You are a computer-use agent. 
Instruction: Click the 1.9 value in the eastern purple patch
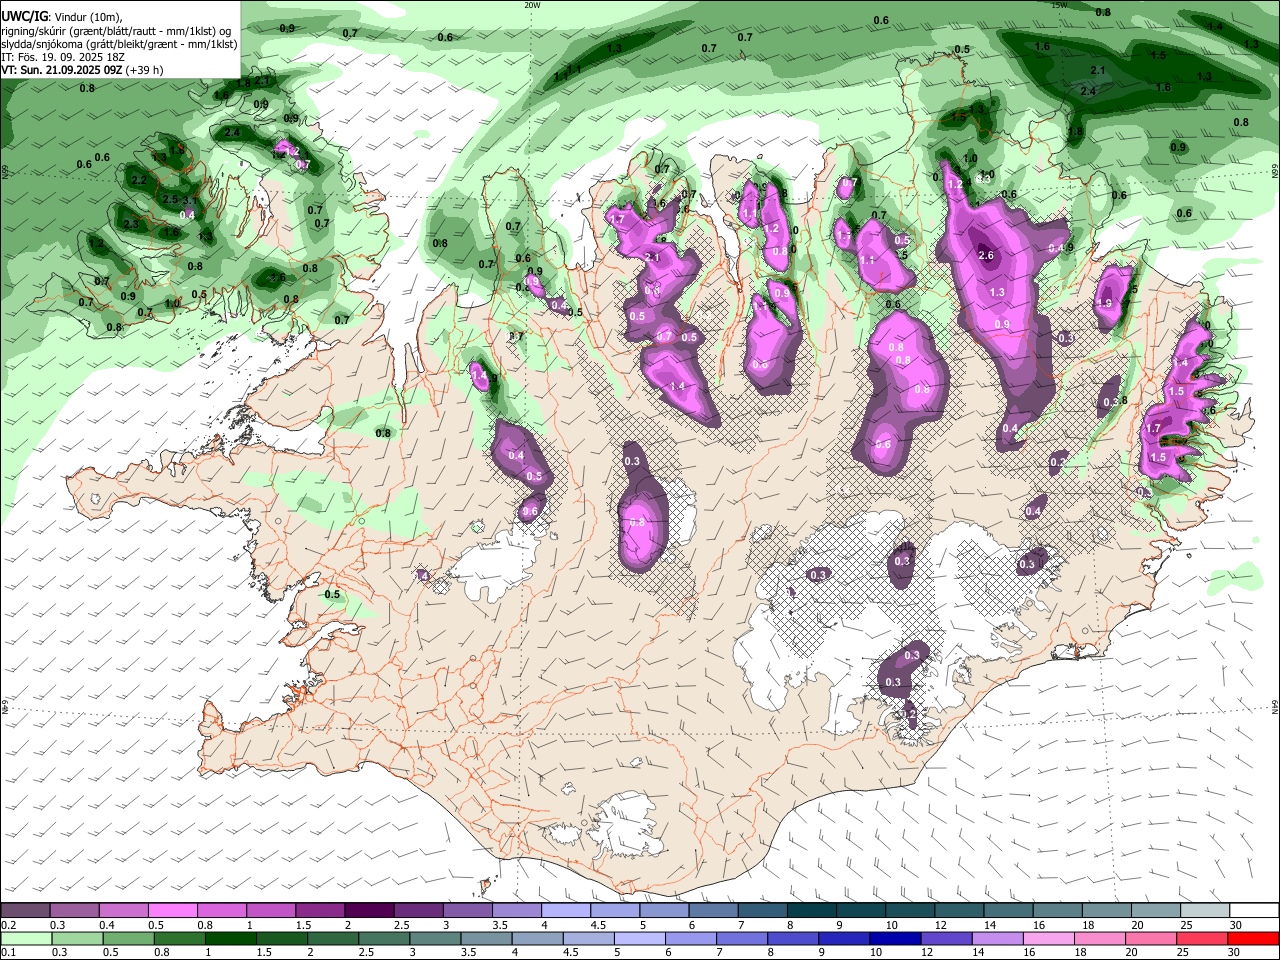[1105, 303]
